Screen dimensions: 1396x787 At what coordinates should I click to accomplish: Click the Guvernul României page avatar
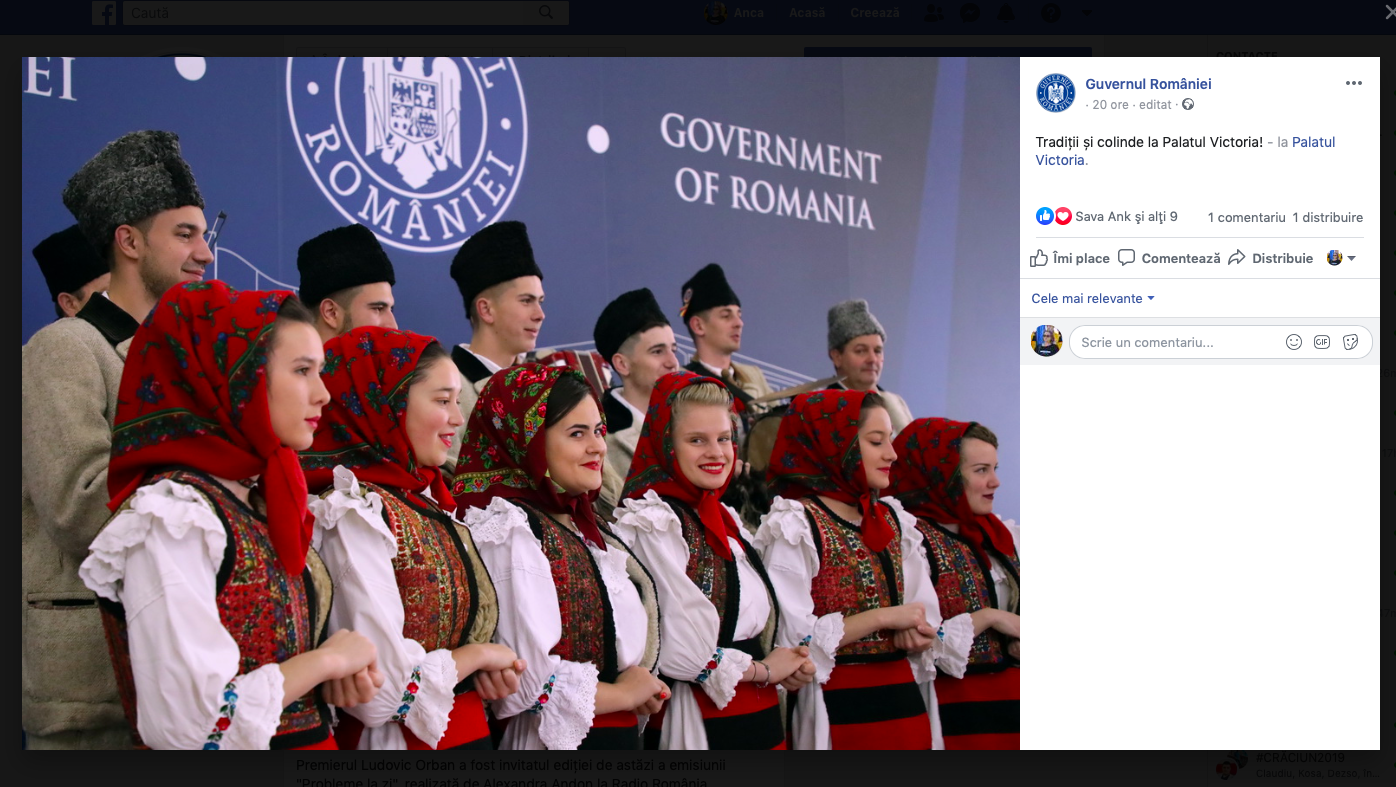click(x=1055, y=93)
